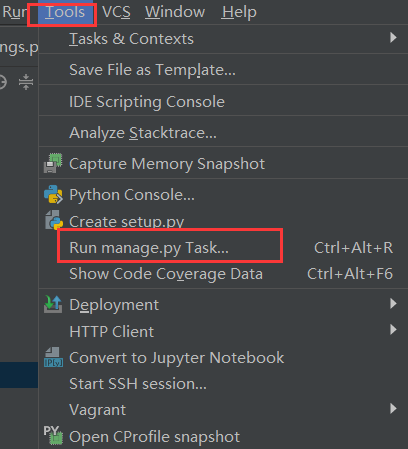The image size is (408, 449).
Task: Click the Capture Memory Snapshot icon
Action: click(x=53, y=163)
